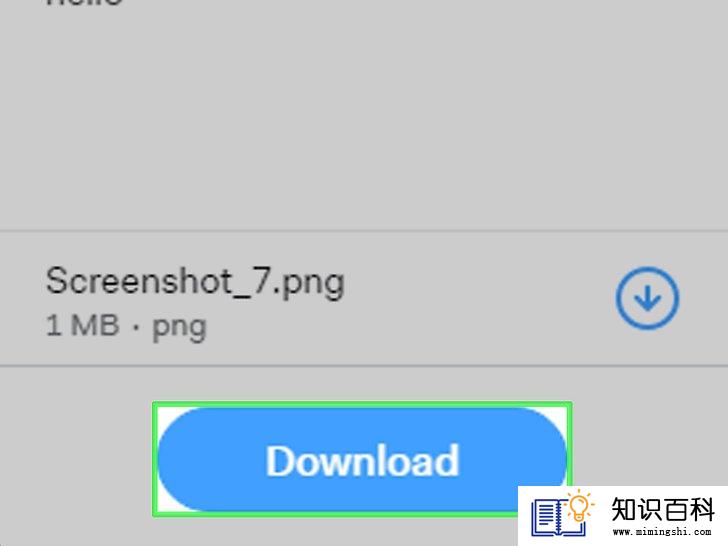Click the blank space left of Download button
This screenshot has height=546, width=728.
coord(76,460)
